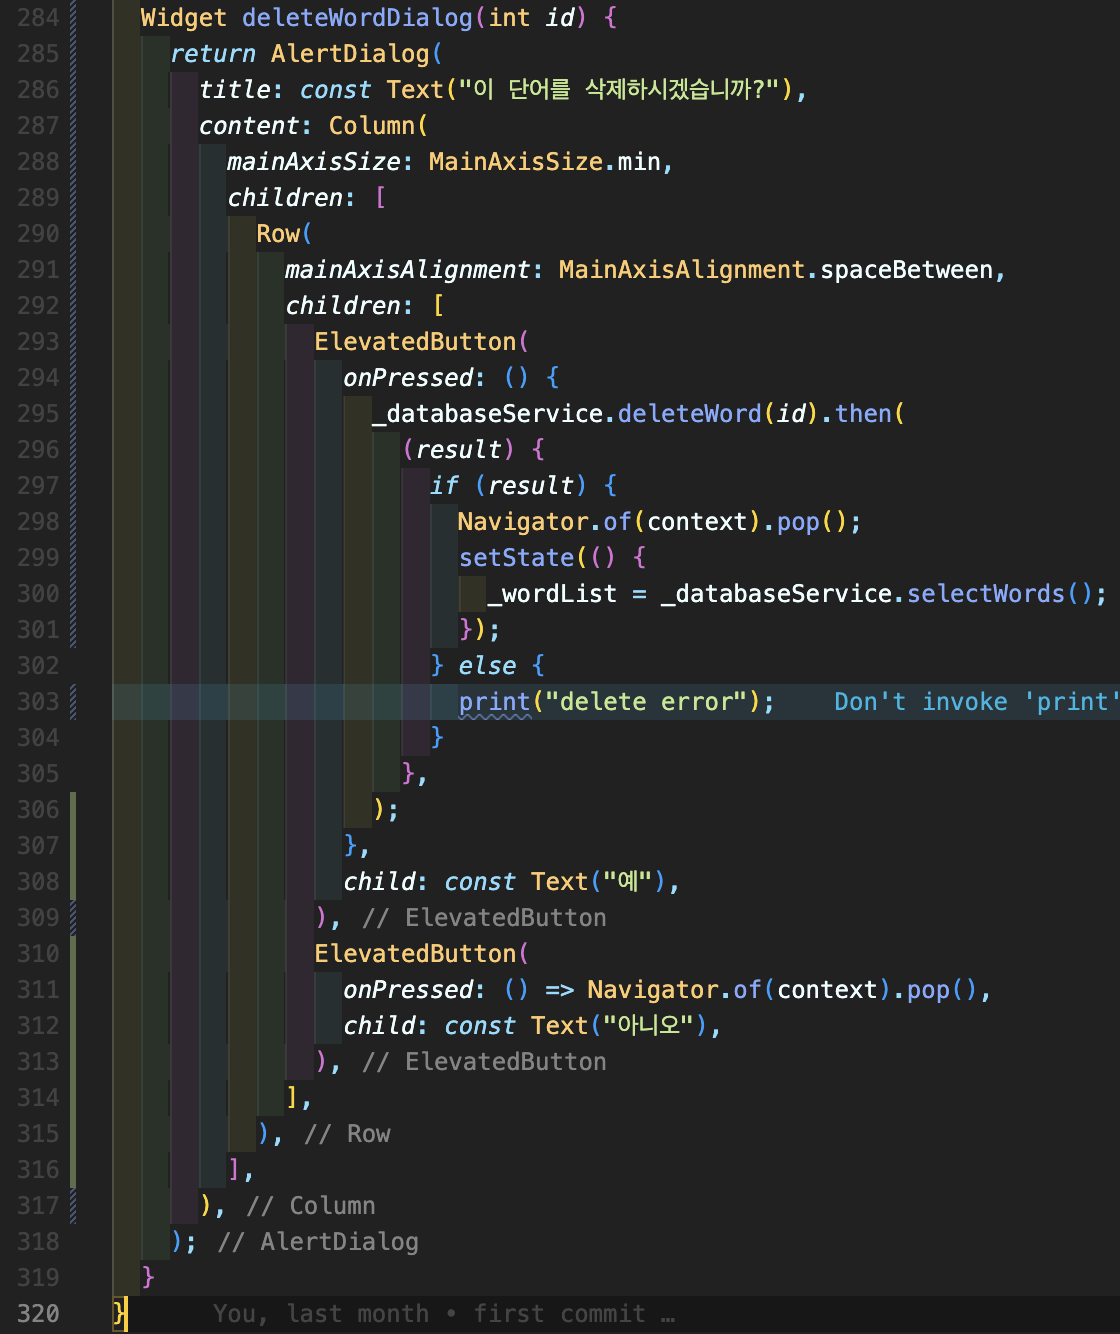1120x1334 pixels.
Task: Click '_databaseService' on line 295
Action: click(x=487, y=414)
